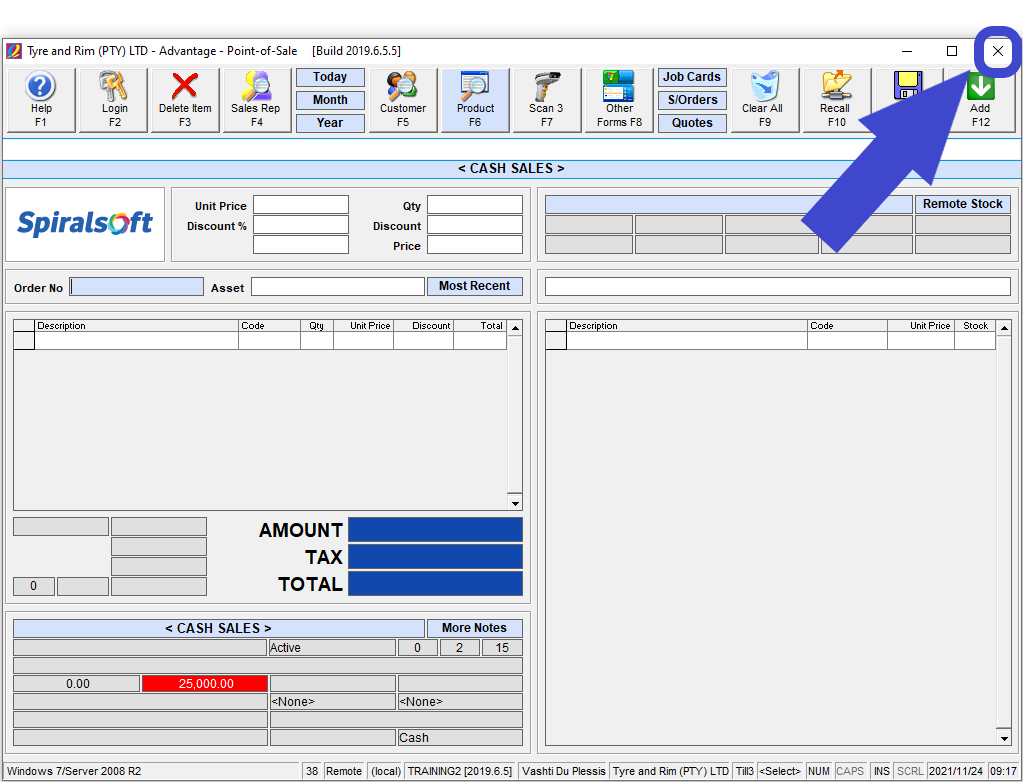Show Year sales figures
The image size is (1023, 782).
pos(330,123)
